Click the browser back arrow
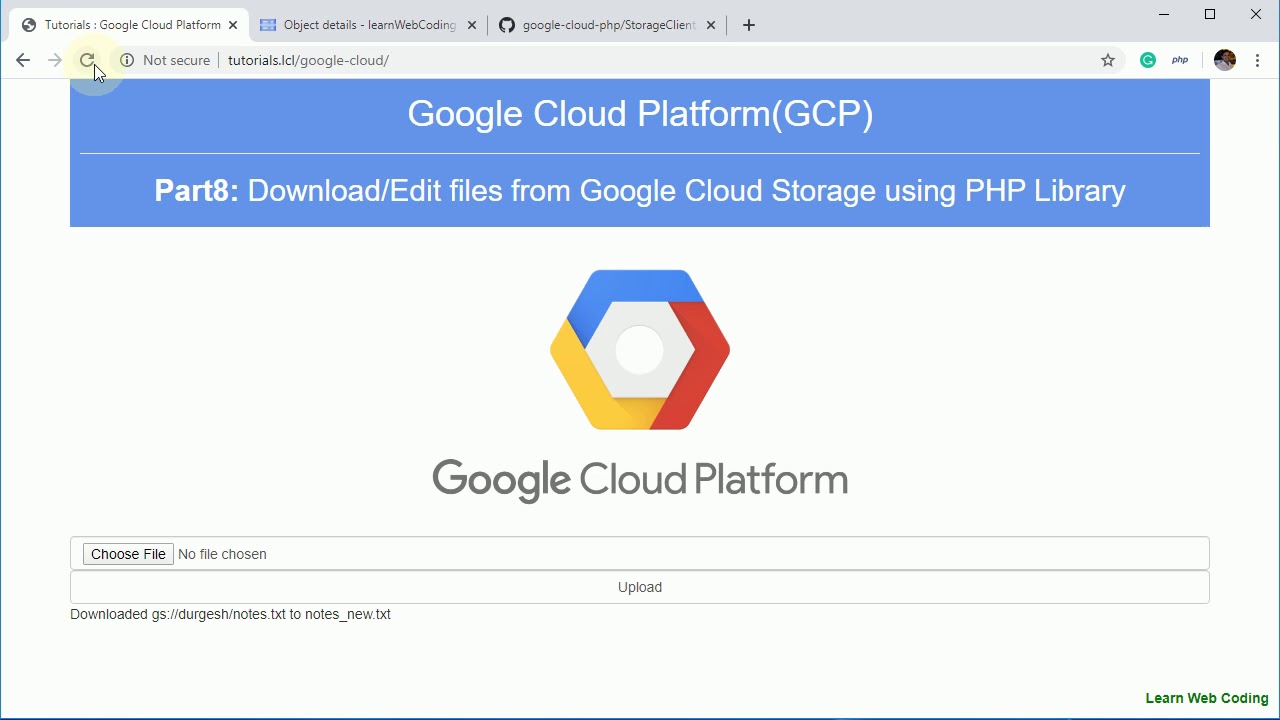Viewport: 1280px width, 720px height. (x=23, y=60)
